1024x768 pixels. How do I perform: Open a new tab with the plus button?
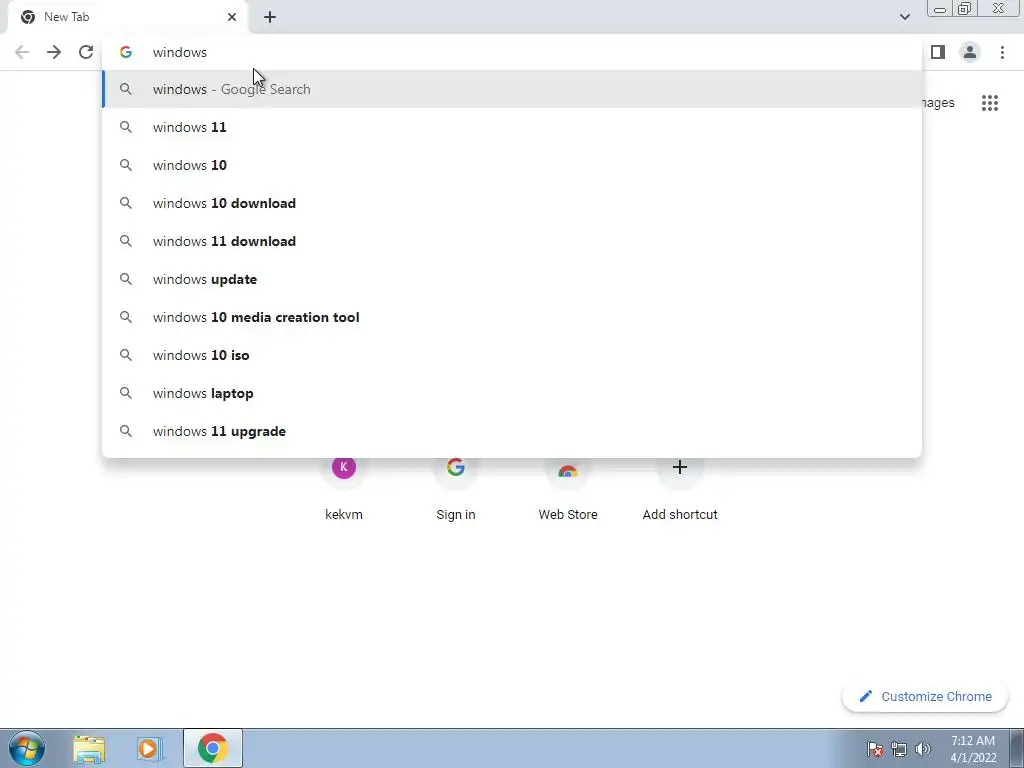coord(270,17)
